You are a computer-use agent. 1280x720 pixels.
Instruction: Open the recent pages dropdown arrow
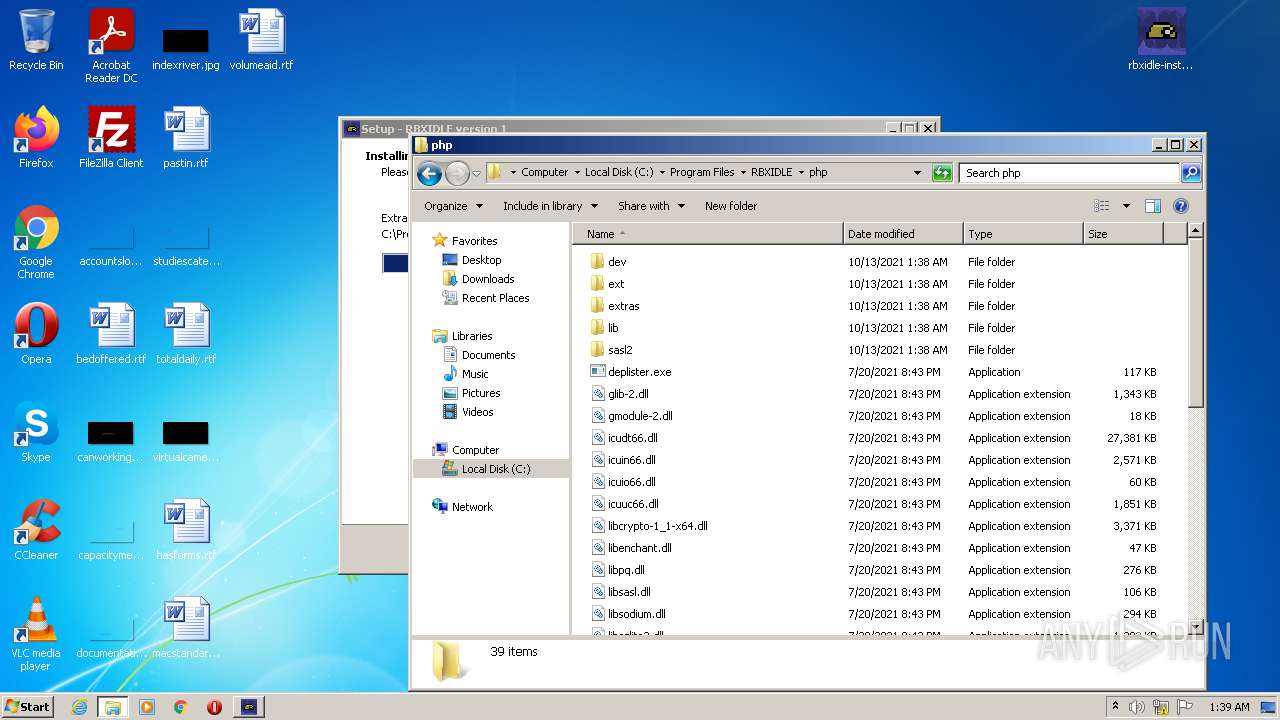pyautogui.click(x=477, y=173)
